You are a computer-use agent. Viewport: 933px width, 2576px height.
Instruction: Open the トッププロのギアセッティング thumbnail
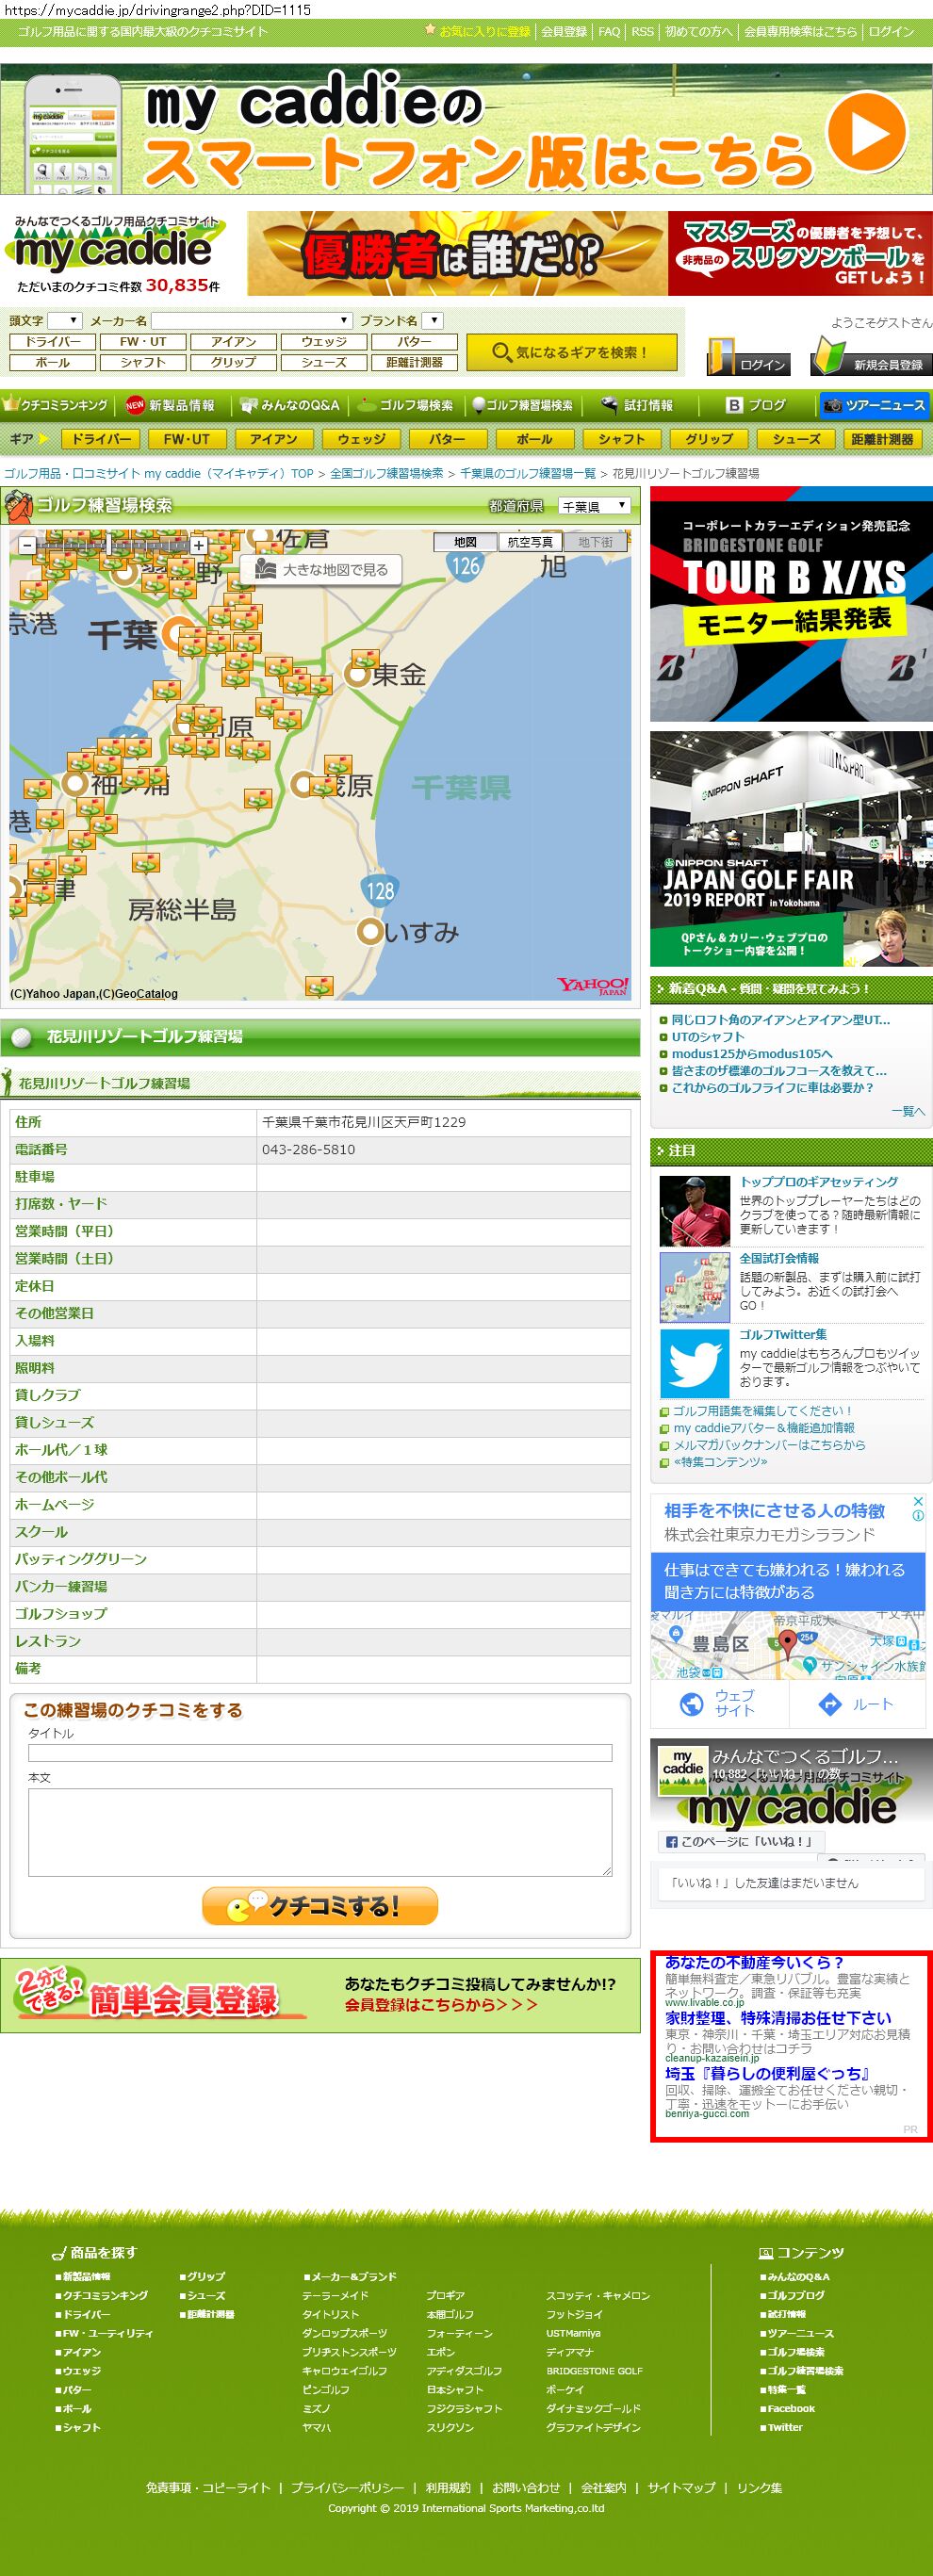[695, 1210]
